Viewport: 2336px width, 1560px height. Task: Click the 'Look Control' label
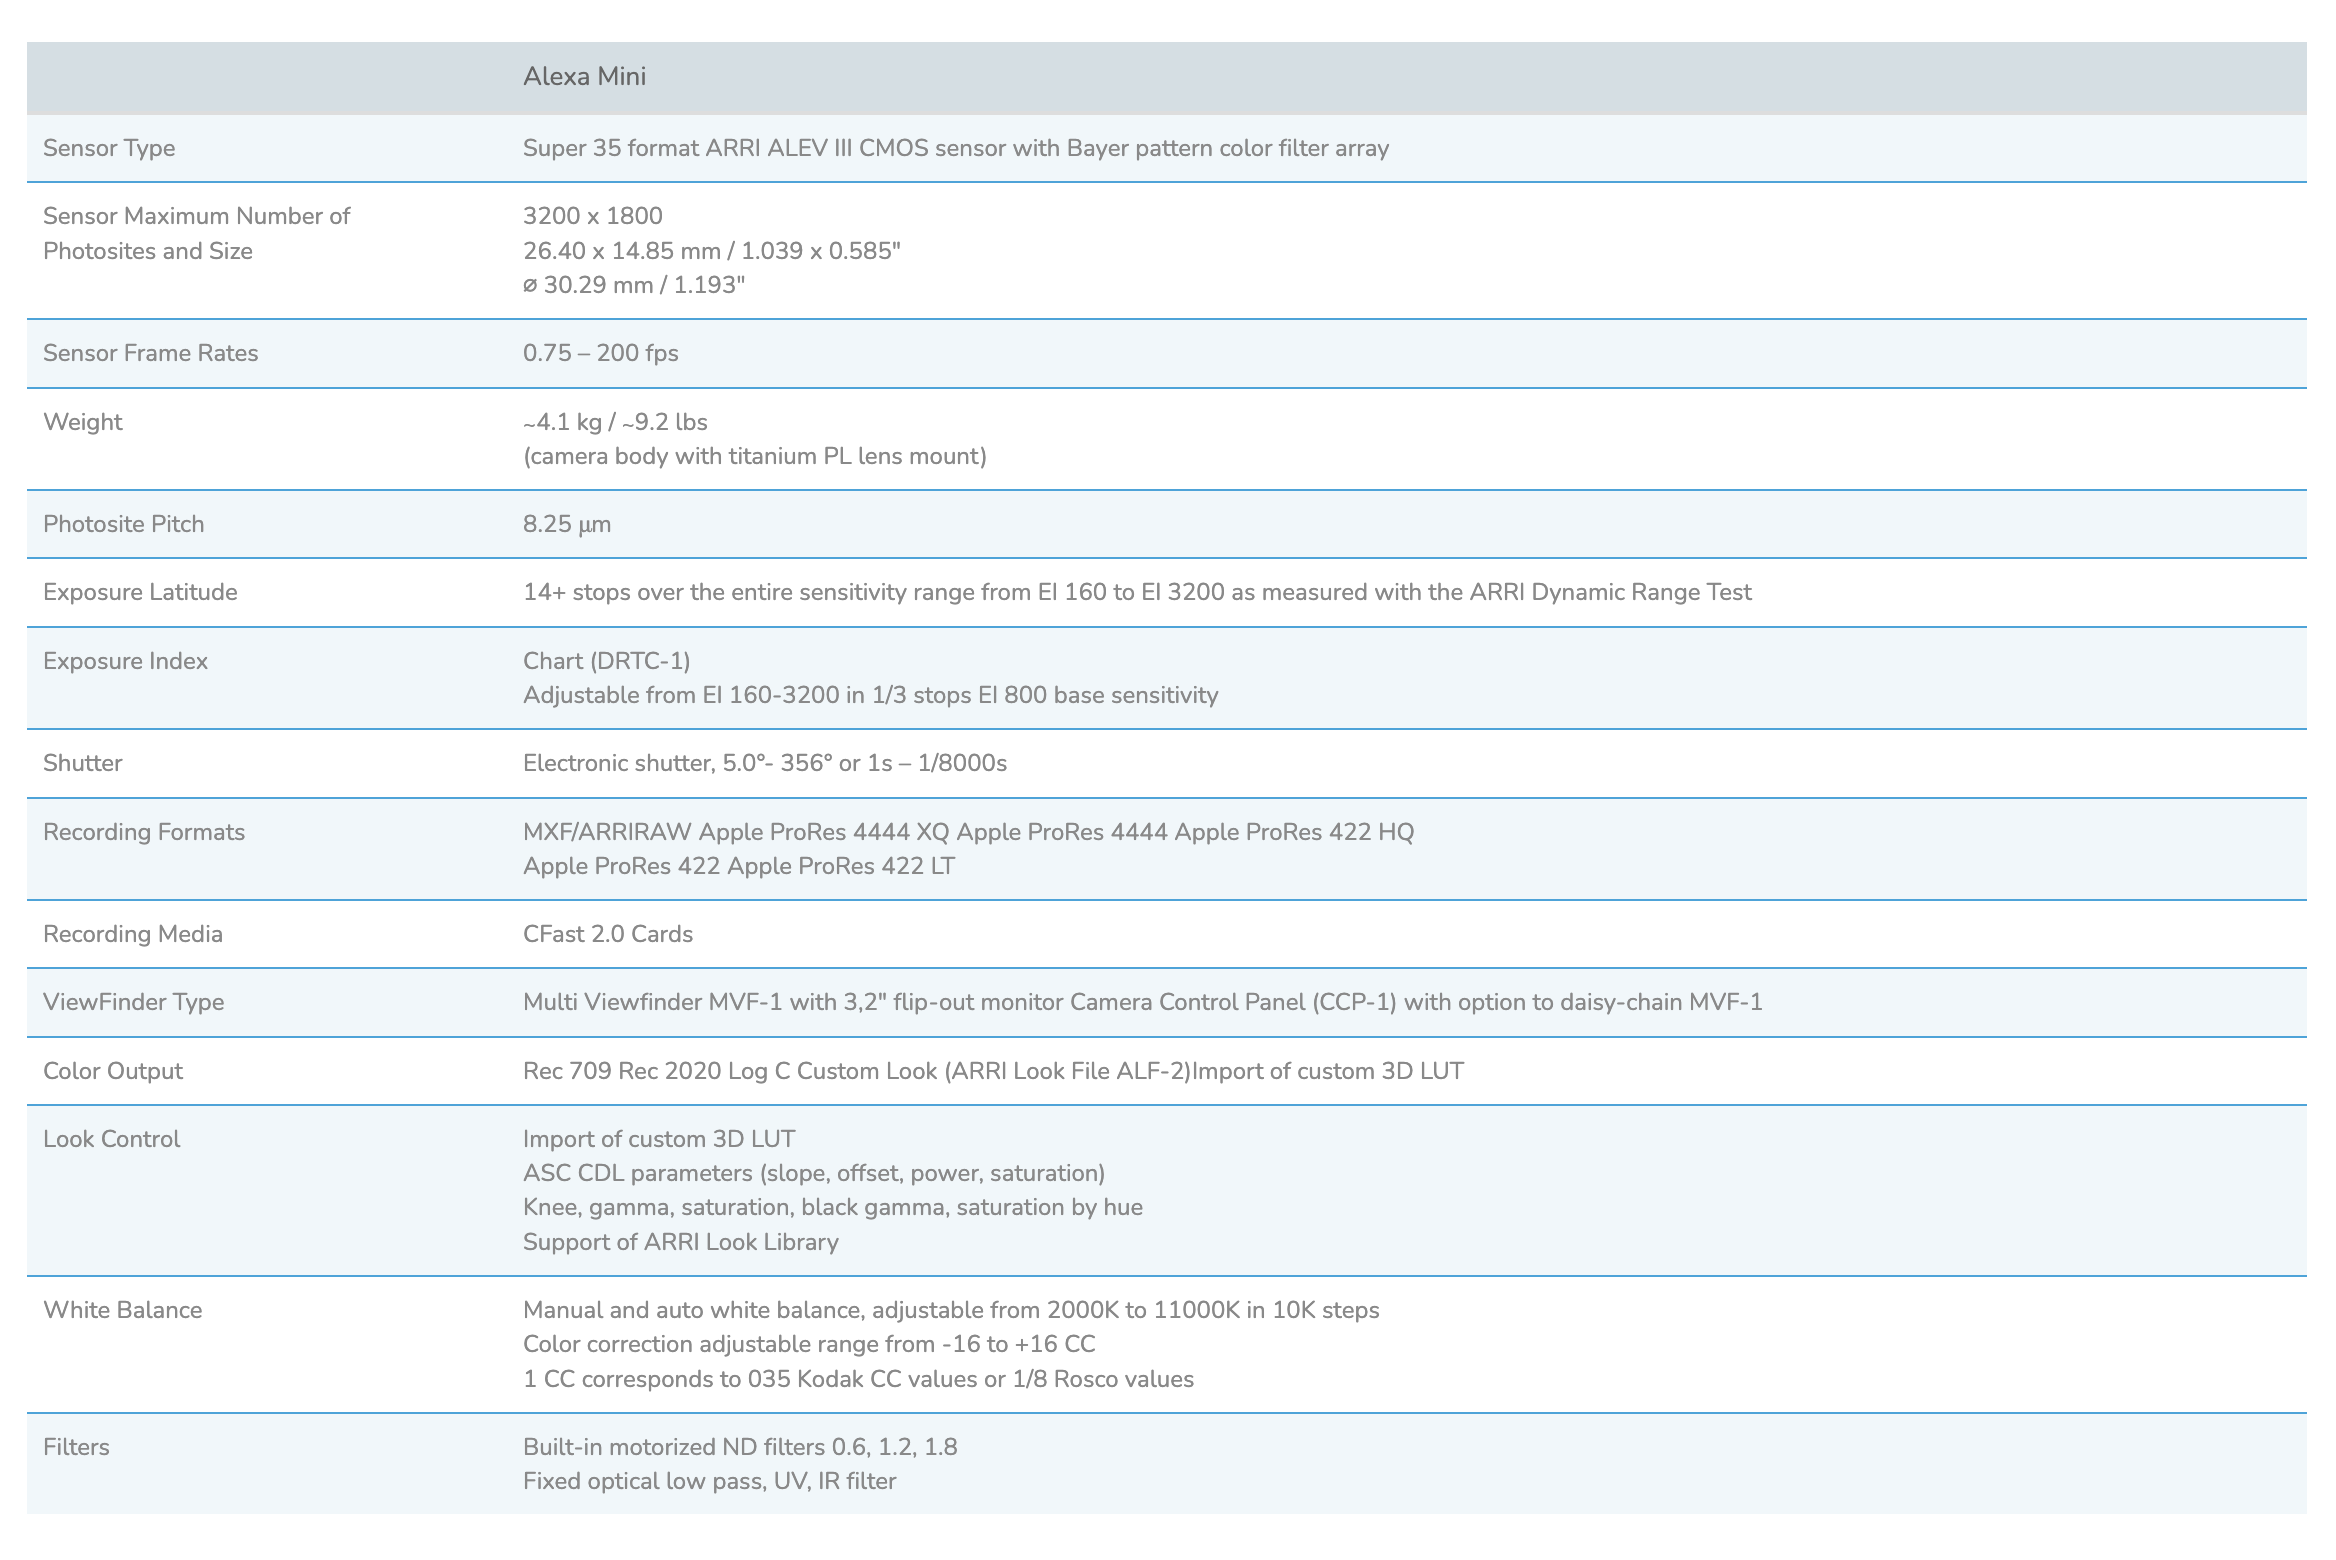(112, 1139)
